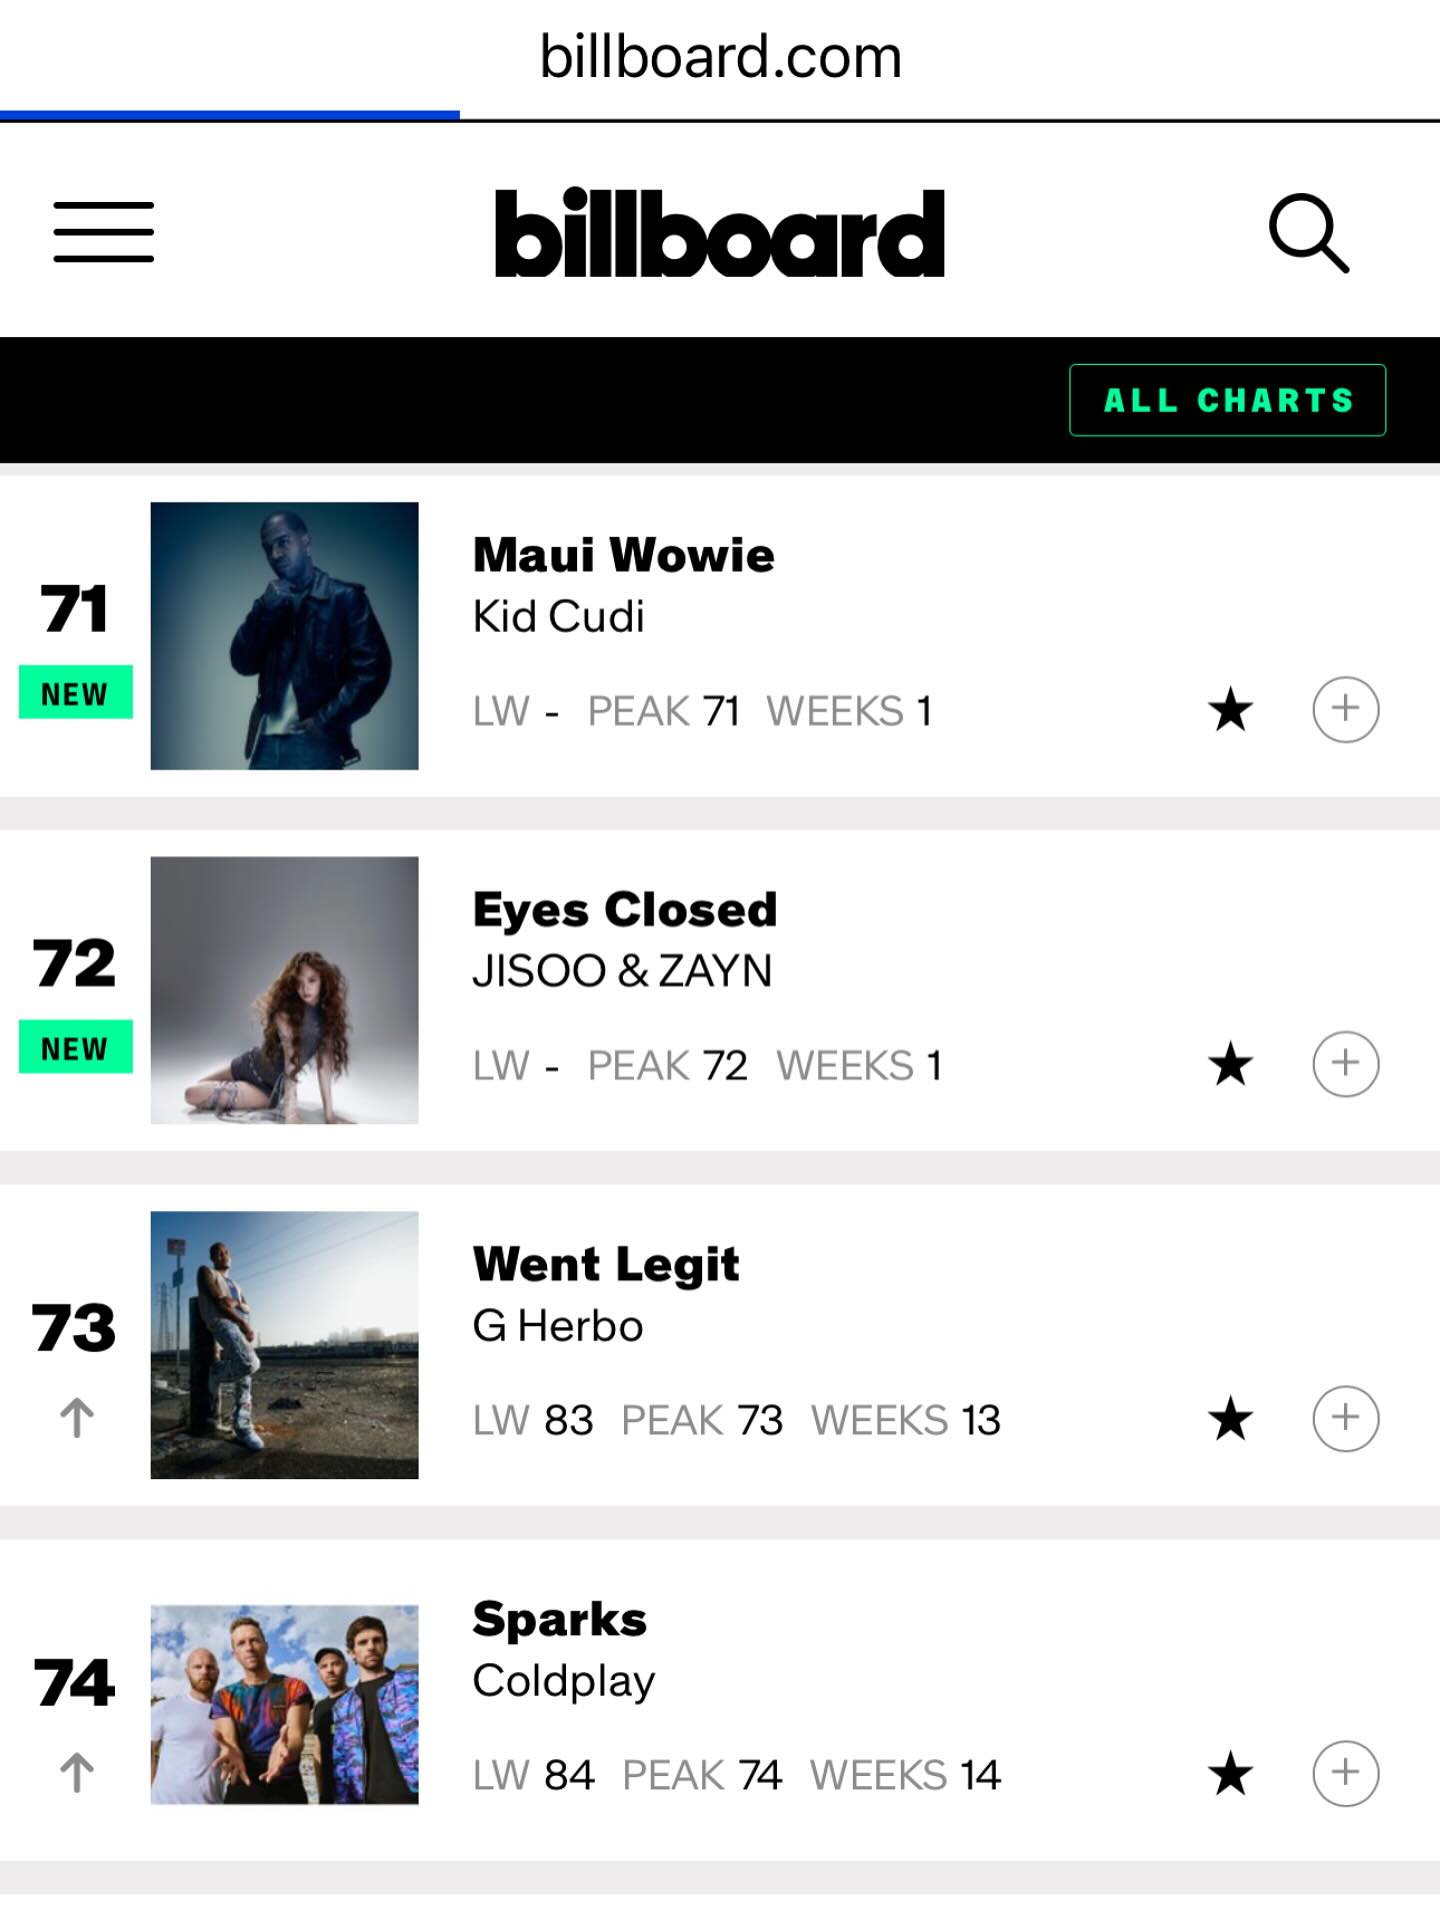Screen dimensions: 1440x1920
Task: Click the star icon for Sparks
Action: click(x=1230, y=1774)
